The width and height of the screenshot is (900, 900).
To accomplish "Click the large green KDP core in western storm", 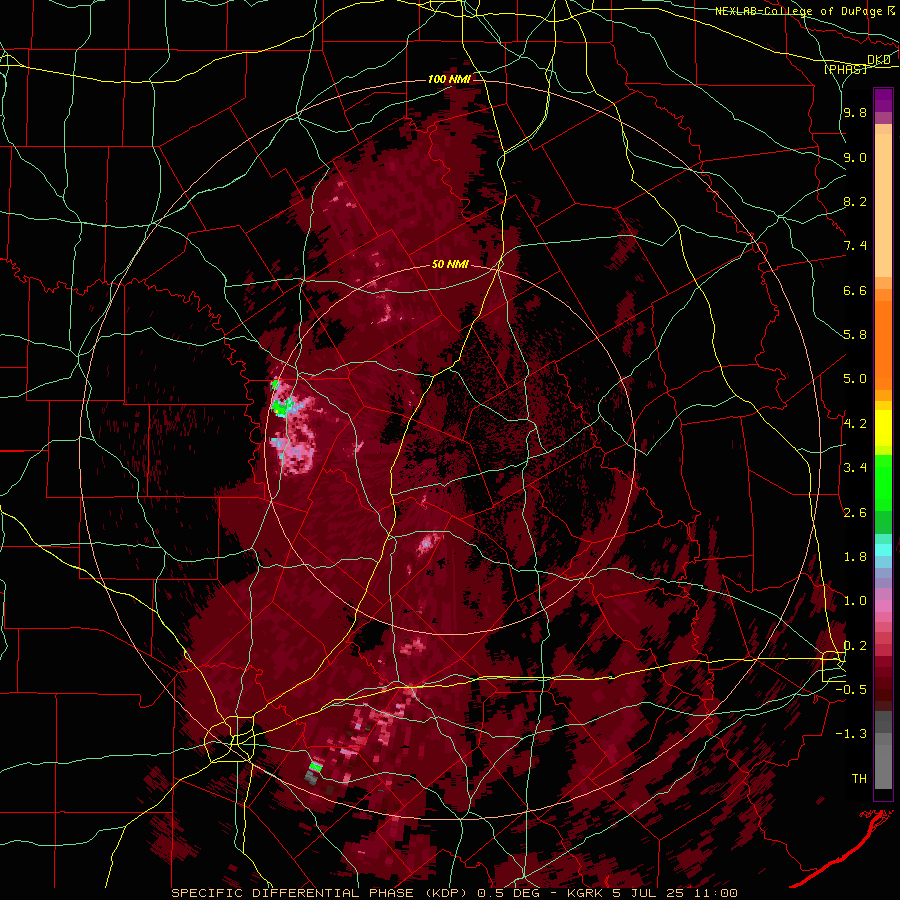I will click(280, 408).
